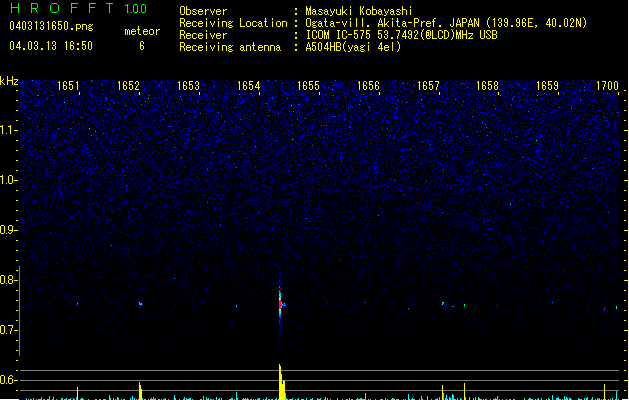Image resolution: width=629 pixels, height=400 pixels.
Task: Click the 1658 time axis marker
Action: pos(487,86)
